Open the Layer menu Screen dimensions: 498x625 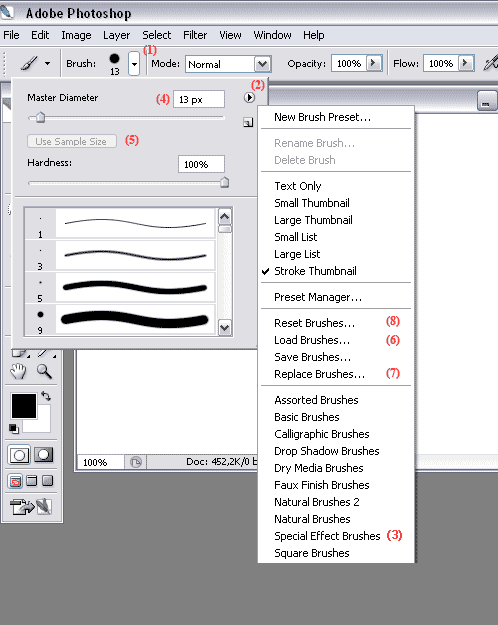116,35
